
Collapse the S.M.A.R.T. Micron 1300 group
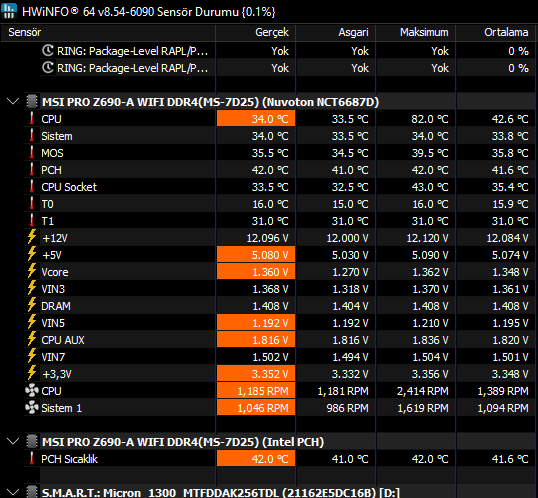[x=13, y=492]
